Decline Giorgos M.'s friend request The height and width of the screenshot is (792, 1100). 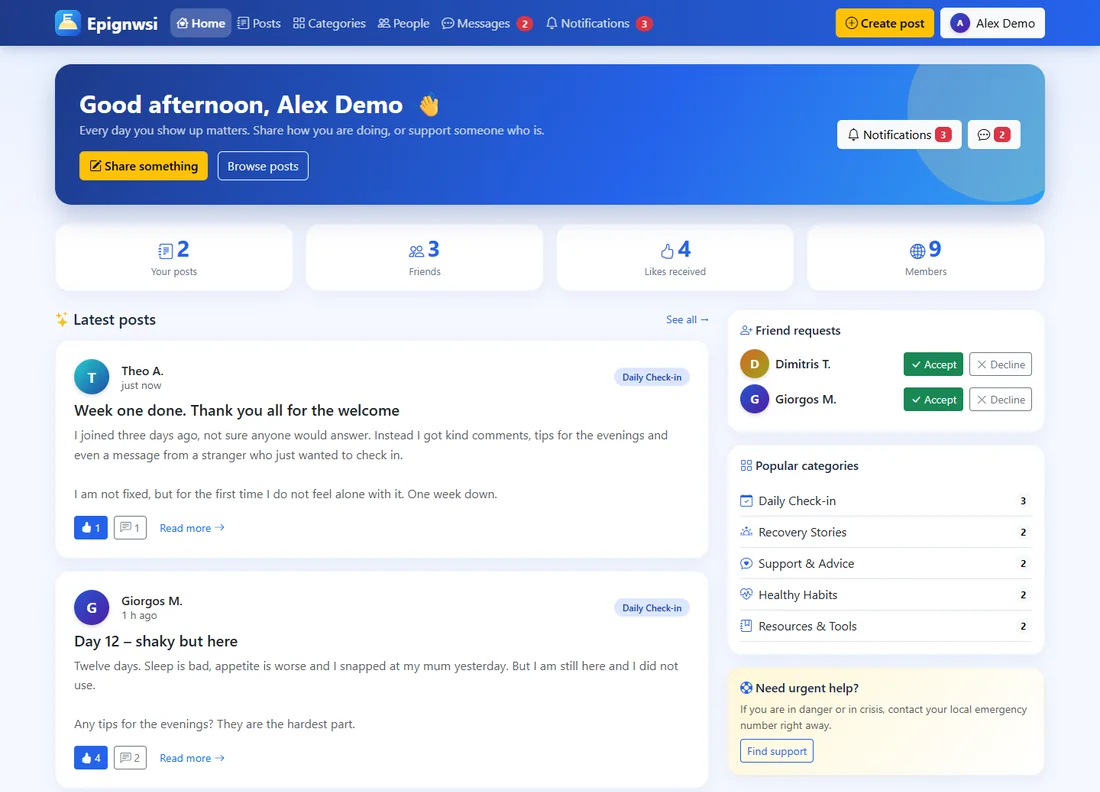[1000, 399]
